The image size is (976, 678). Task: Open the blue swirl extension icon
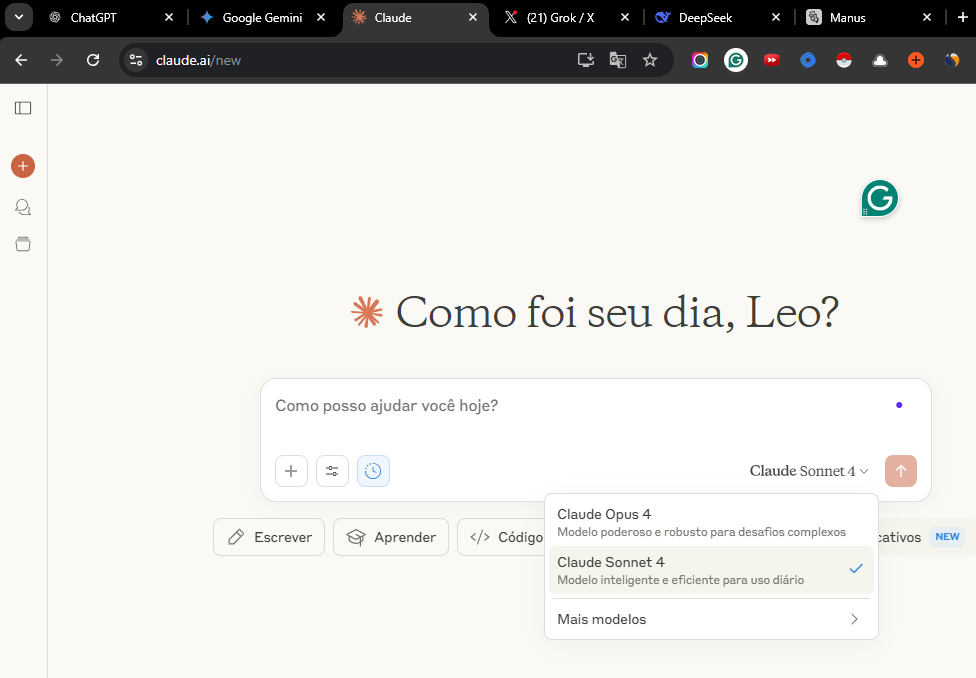pos(808,60)
